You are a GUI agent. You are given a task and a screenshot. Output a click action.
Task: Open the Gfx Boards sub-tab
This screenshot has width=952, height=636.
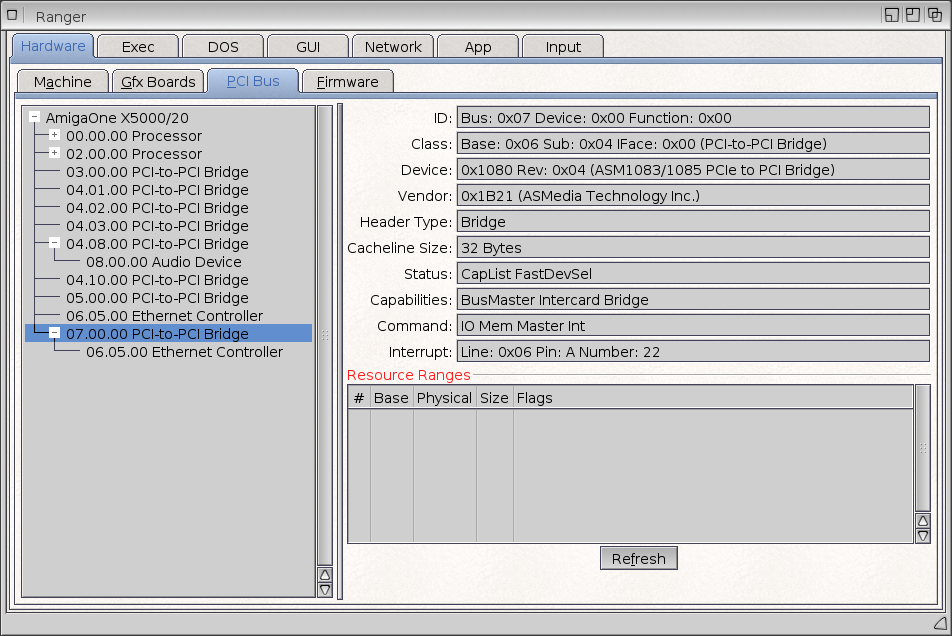pos(157,82)
